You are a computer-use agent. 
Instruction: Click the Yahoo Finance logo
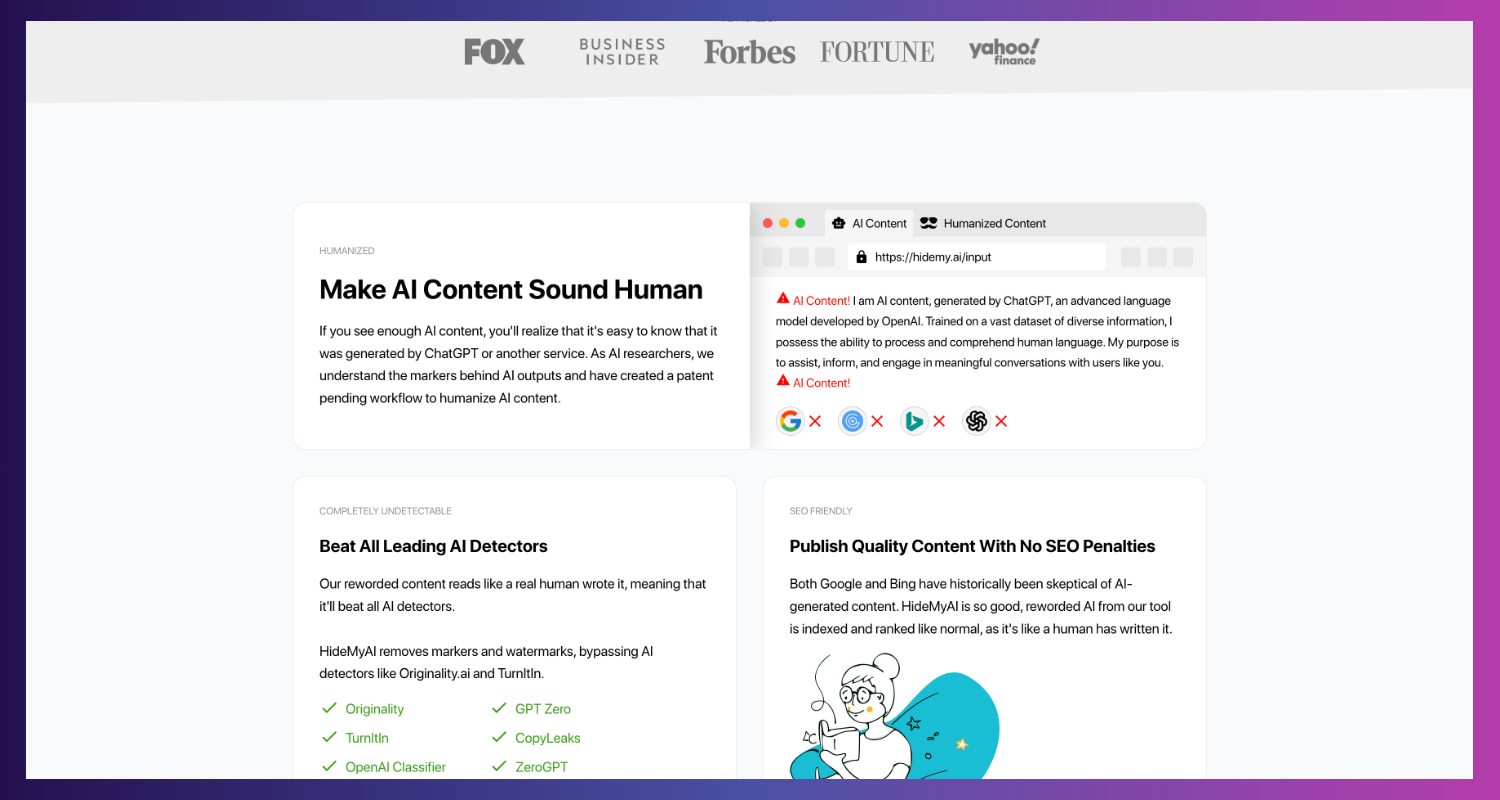[x=1004, y=52]
